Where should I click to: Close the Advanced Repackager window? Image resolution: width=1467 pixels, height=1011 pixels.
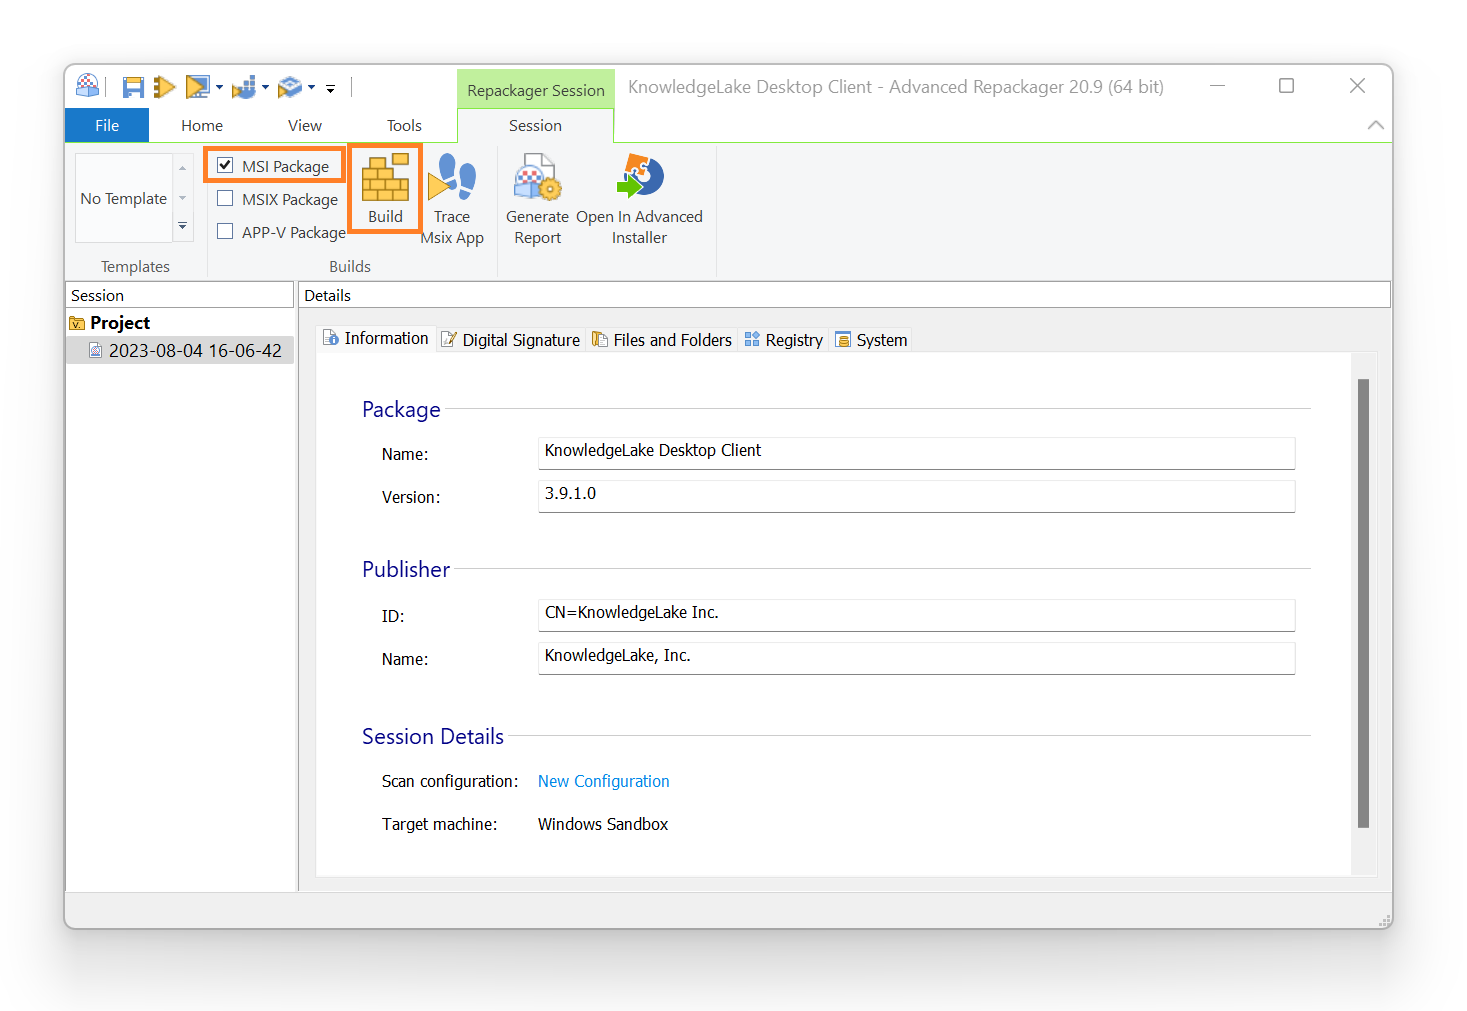[x=1357, y=86]
